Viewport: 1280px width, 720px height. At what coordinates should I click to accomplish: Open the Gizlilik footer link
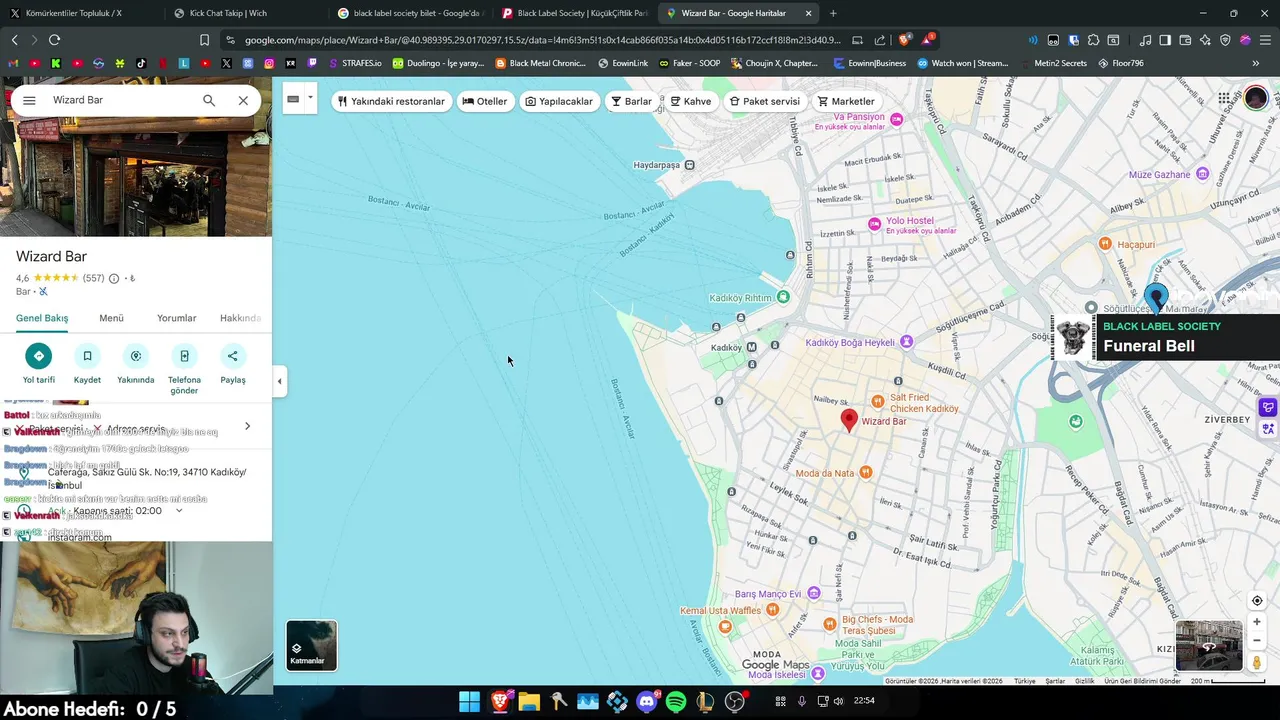(1084, 681)
